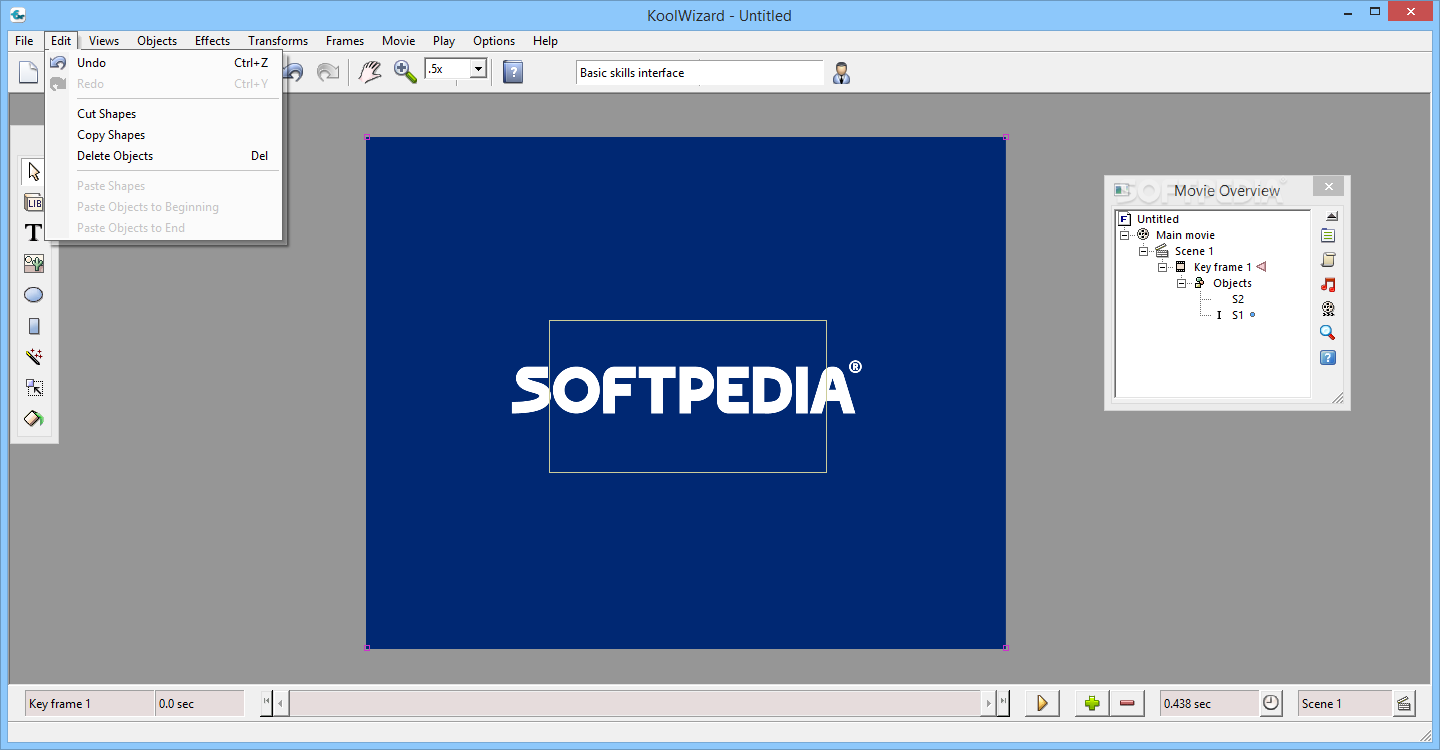Open the Views menu
The height and width of the screenshot is (750, 1440).
104,41
